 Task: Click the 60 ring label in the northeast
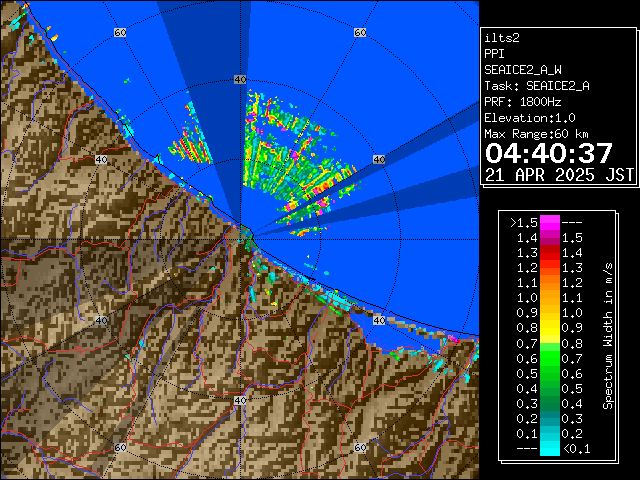[x=360, y=32]
